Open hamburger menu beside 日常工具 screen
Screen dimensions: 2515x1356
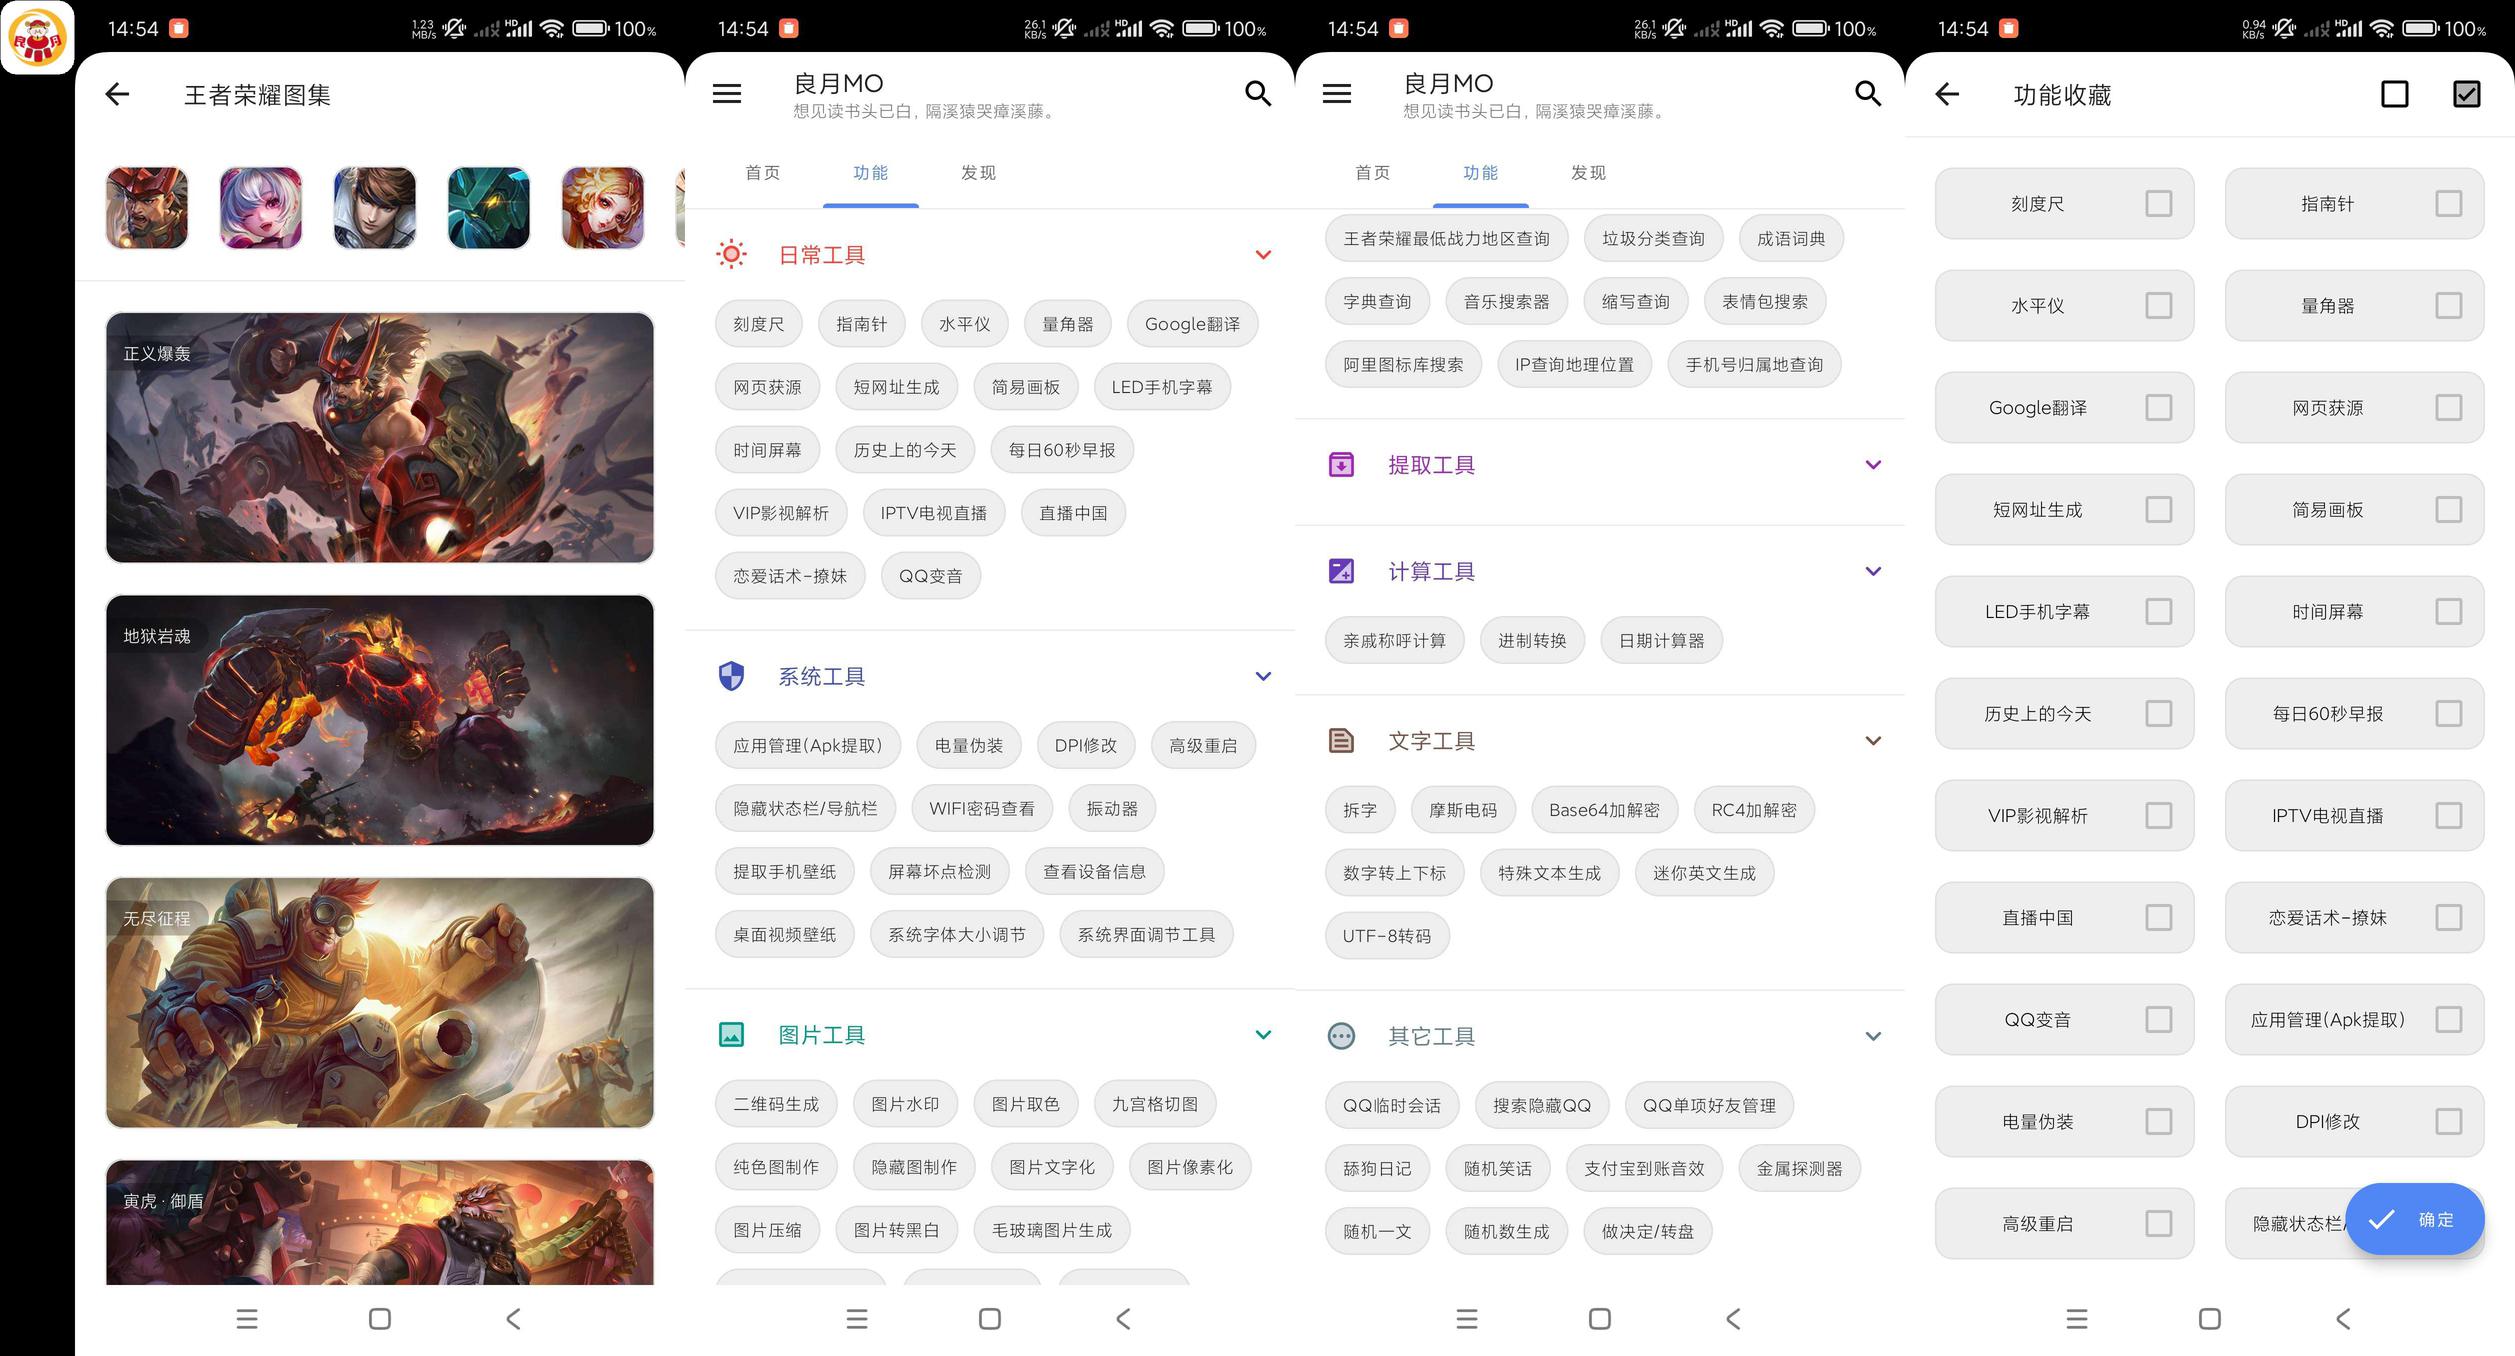coord(727,94)
